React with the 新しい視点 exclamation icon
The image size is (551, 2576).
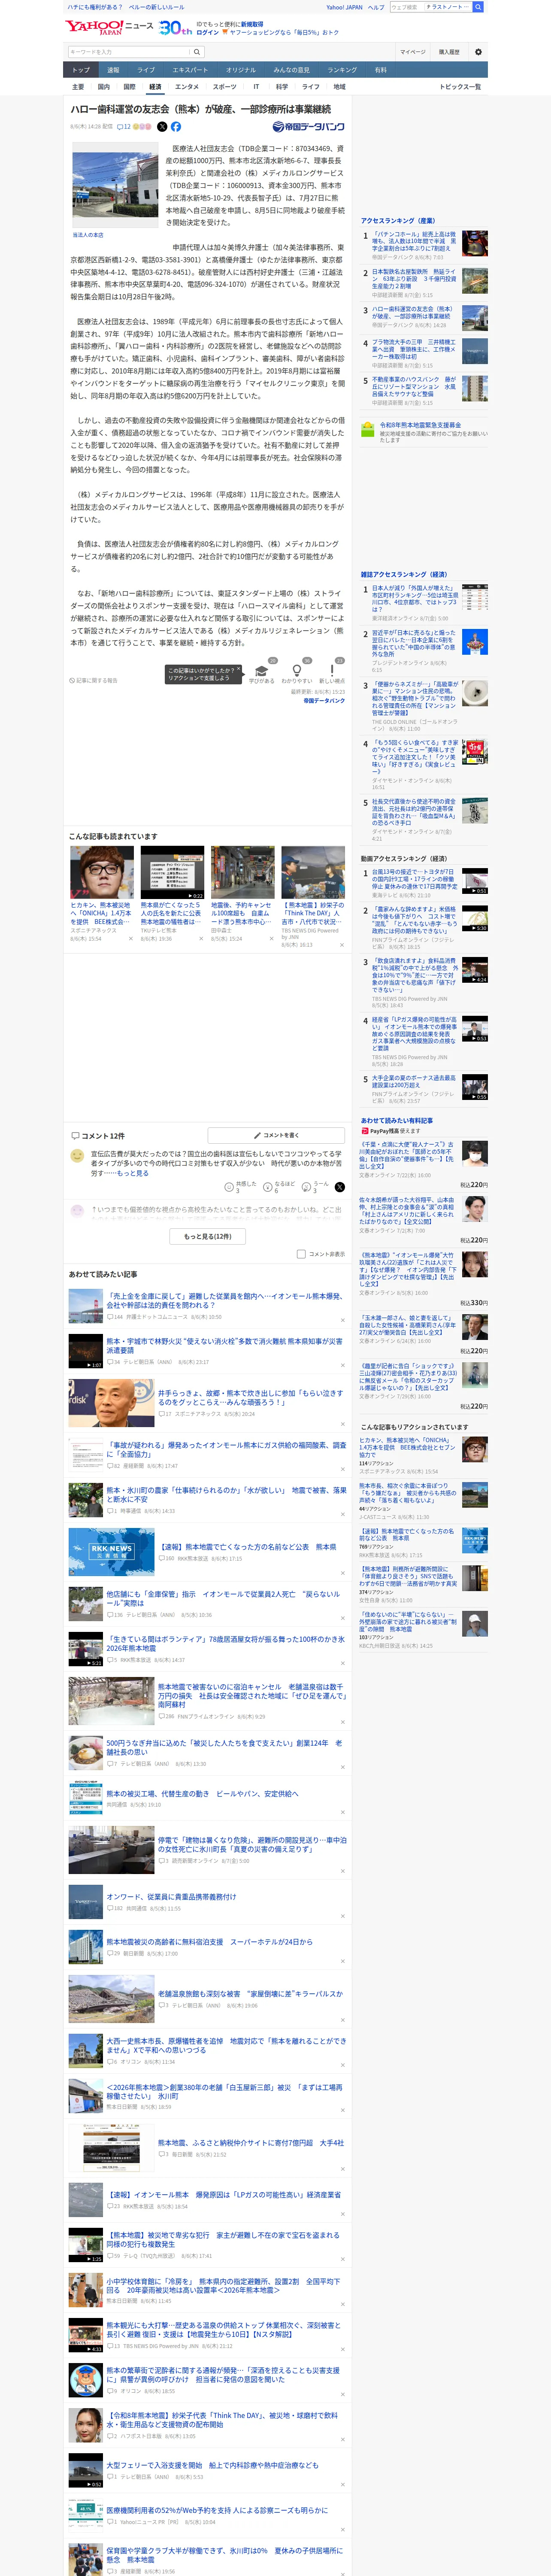(332, 672)
